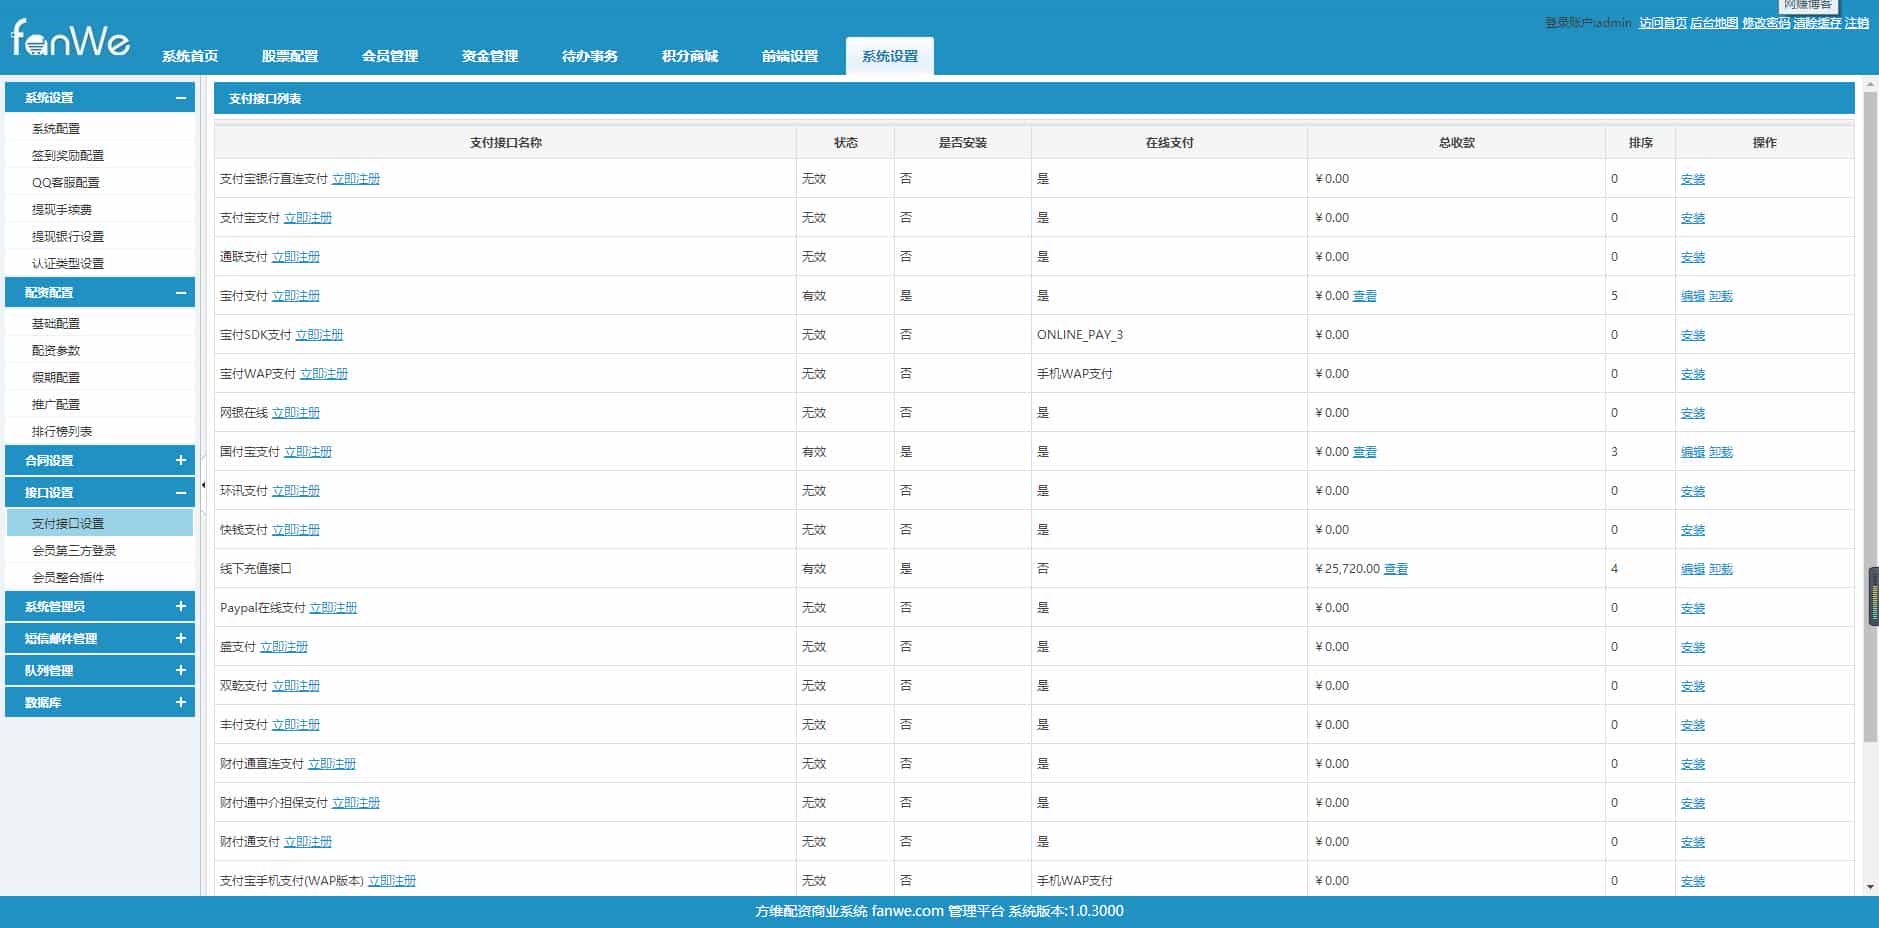Open the 资金管理 tab
This screenshot has height=928, width=1879.
[490, 56]
